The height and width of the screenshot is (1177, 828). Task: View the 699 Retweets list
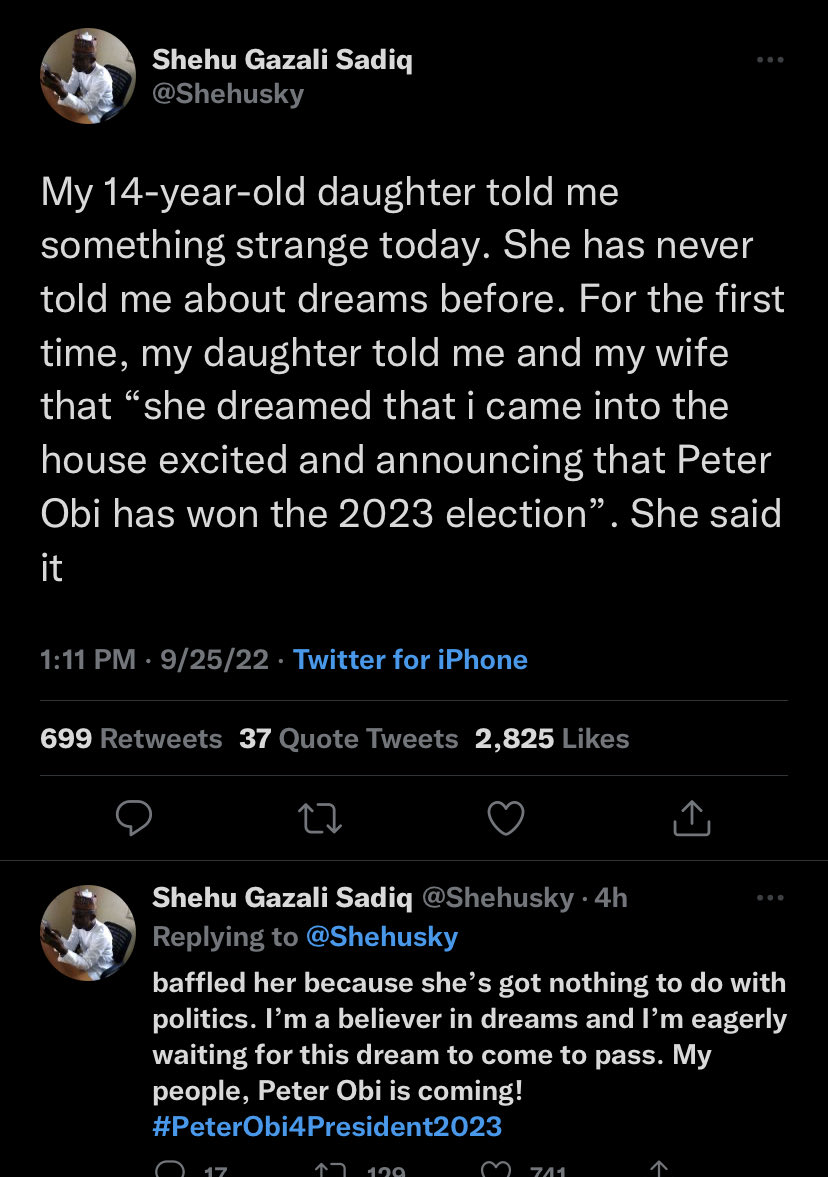point(131,739)
